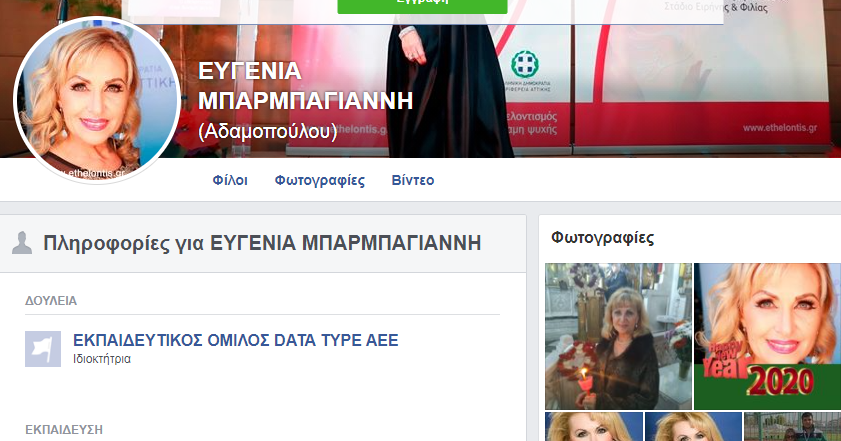This screenshot has height=441, width=841.
Task: Open the bottom-left portrait thumbnail in photos
Action: coord(594,427)
